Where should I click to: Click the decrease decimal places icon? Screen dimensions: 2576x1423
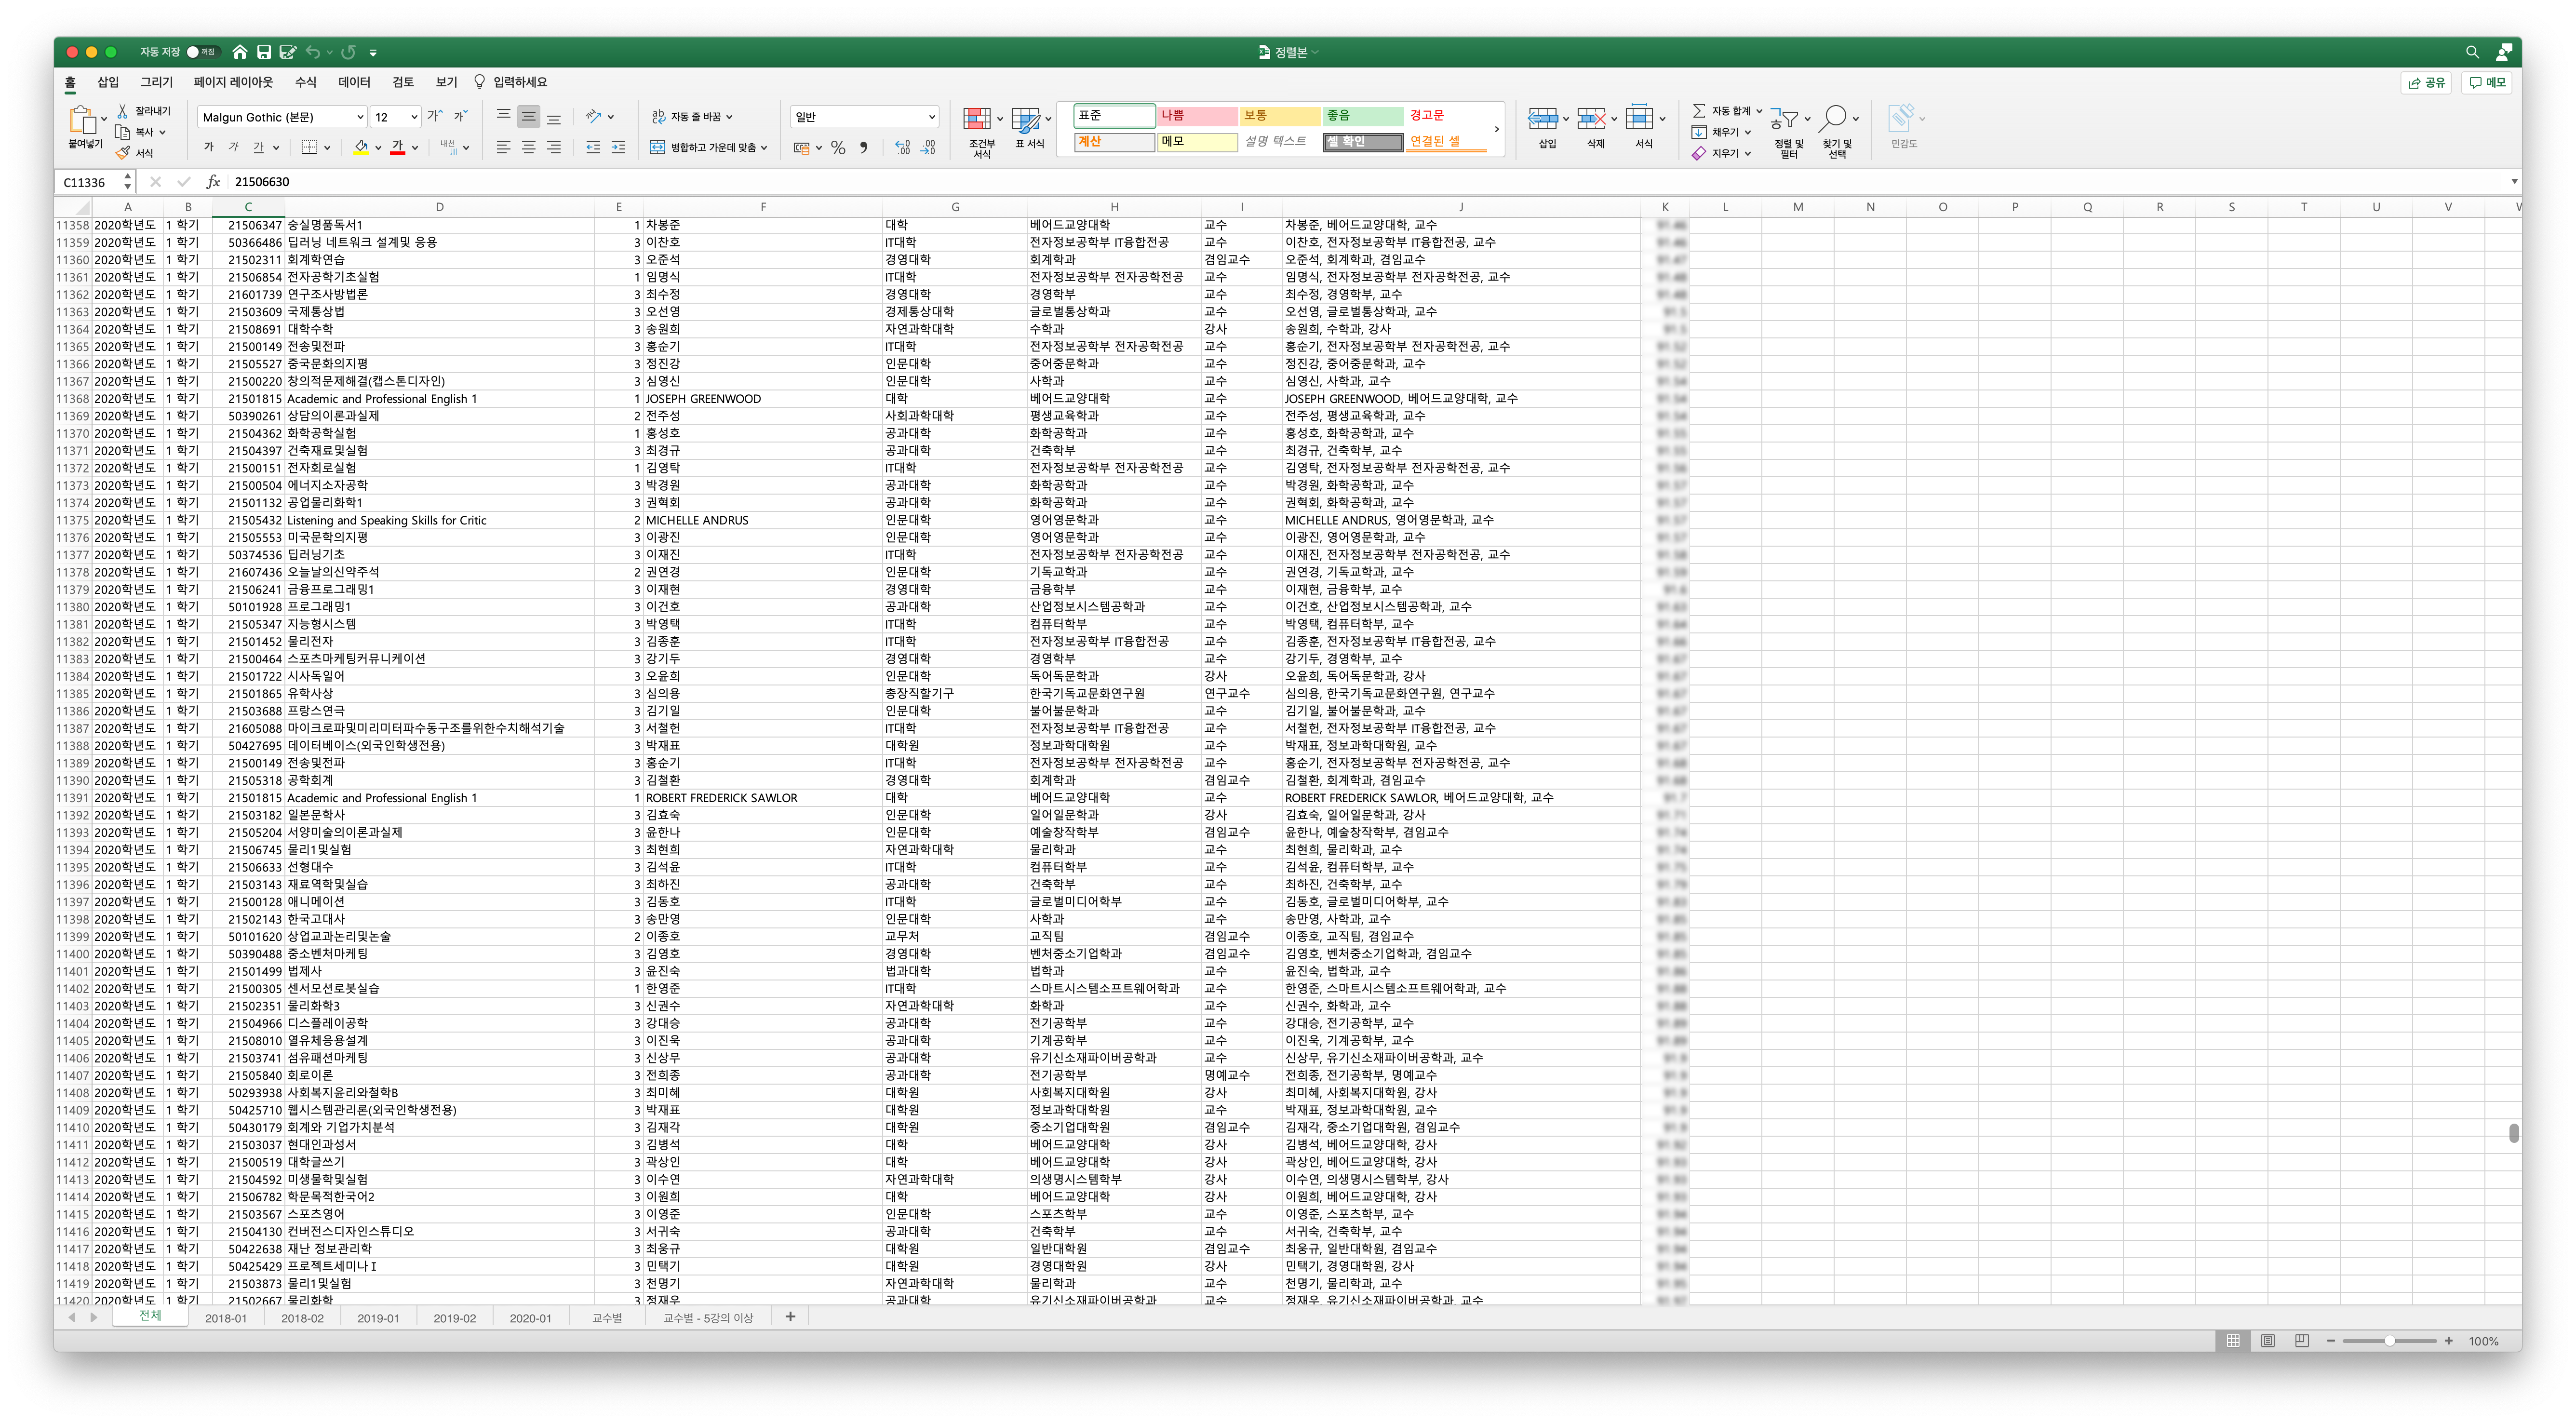pyautogui.click(x=929, y=148)
